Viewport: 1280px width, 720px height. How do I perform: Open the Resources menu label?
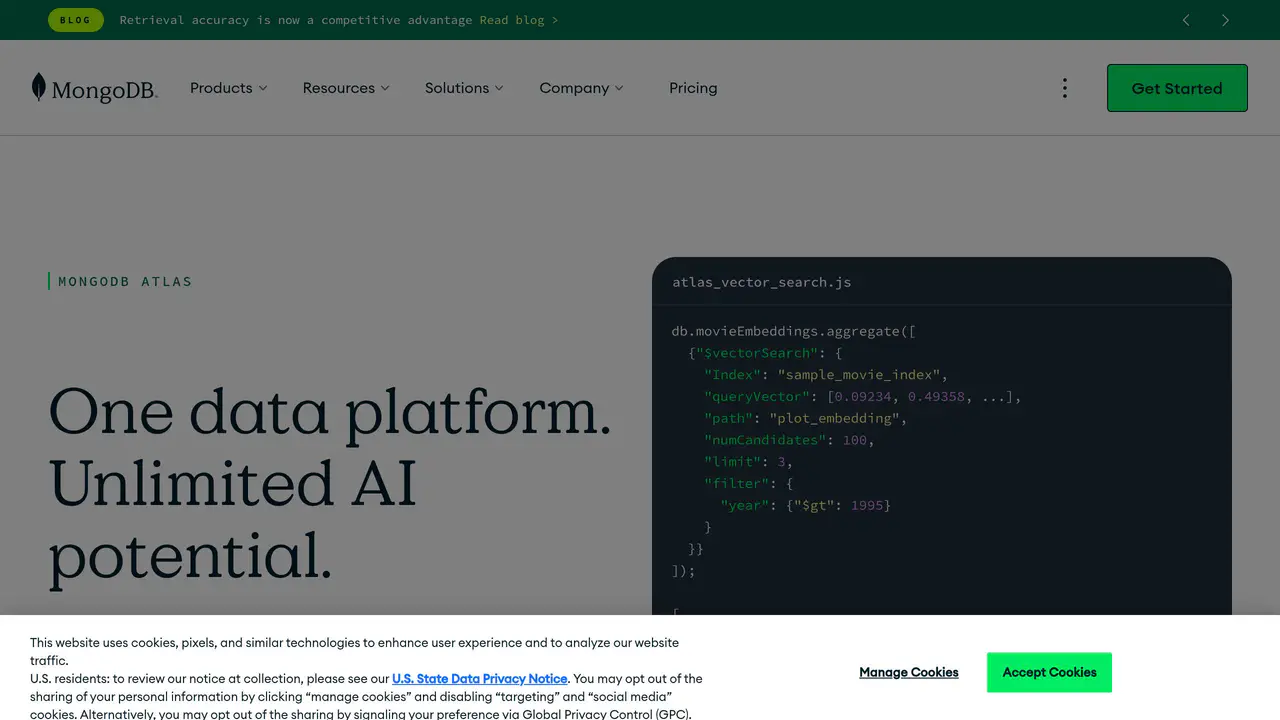pyautogui.click(x=339, y=88)
